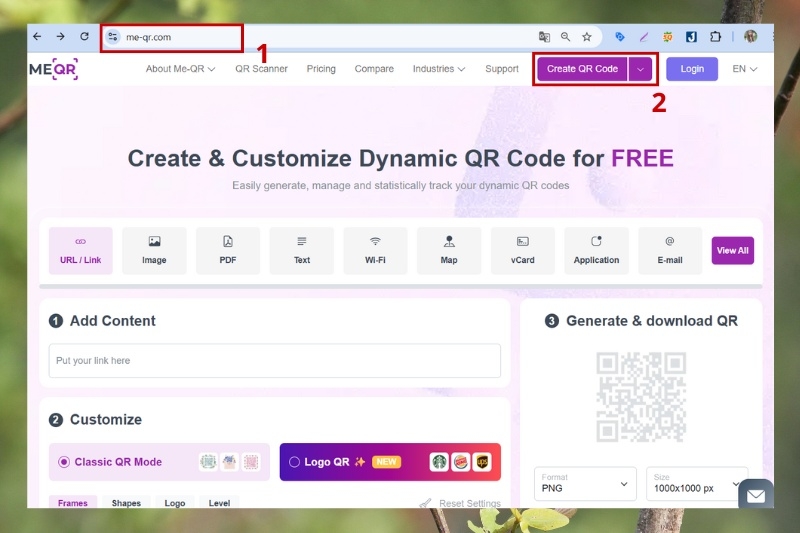The height and width of the screenshot is (533, 800).
Task: Select the Map QR type
Action: click(x=449, y=250)
